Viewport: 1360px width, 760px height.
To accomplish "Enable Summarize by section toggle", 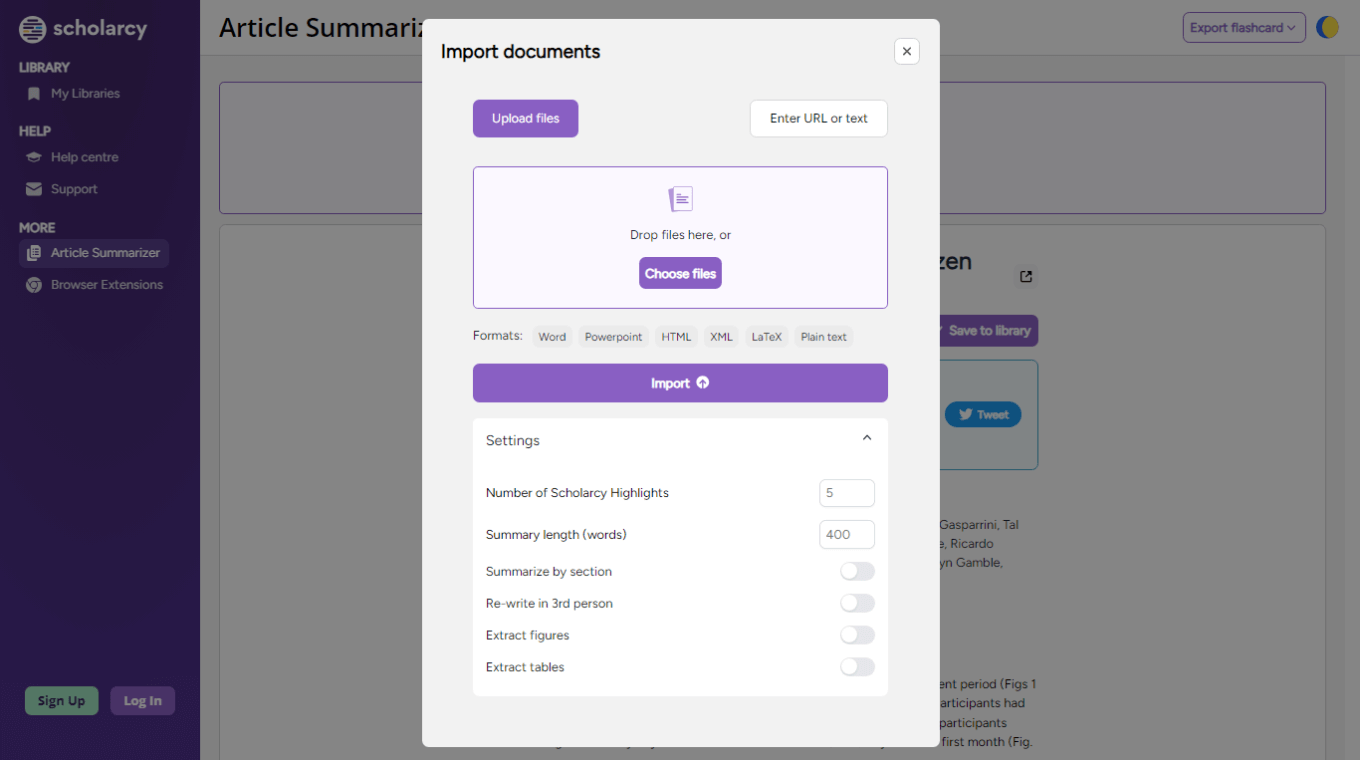I will [x=857, y=571].
